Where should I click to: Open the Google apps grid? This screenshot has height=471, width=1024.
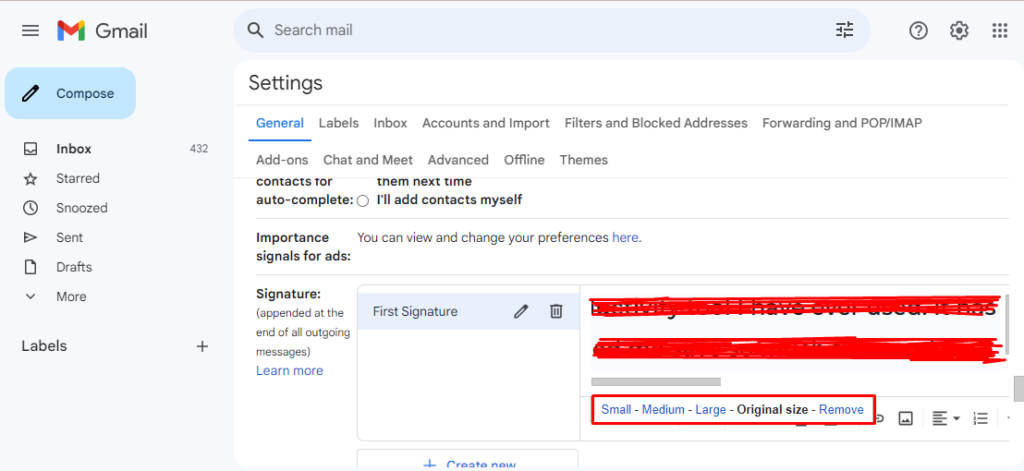pos(999,30)
